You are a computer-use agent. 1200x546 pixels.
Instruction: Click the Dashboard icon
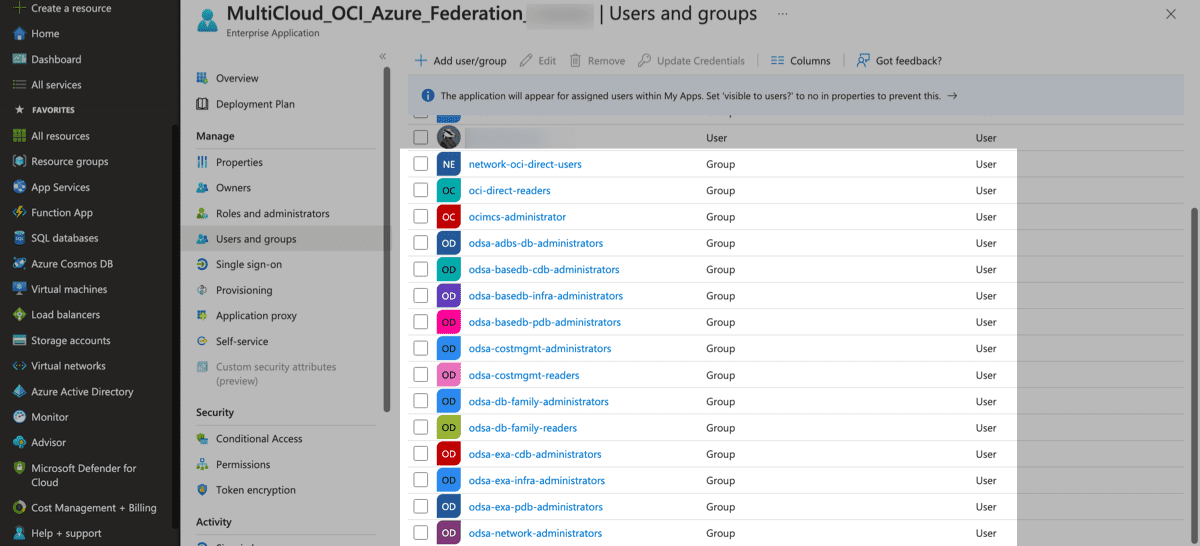[x=19, y=59]
